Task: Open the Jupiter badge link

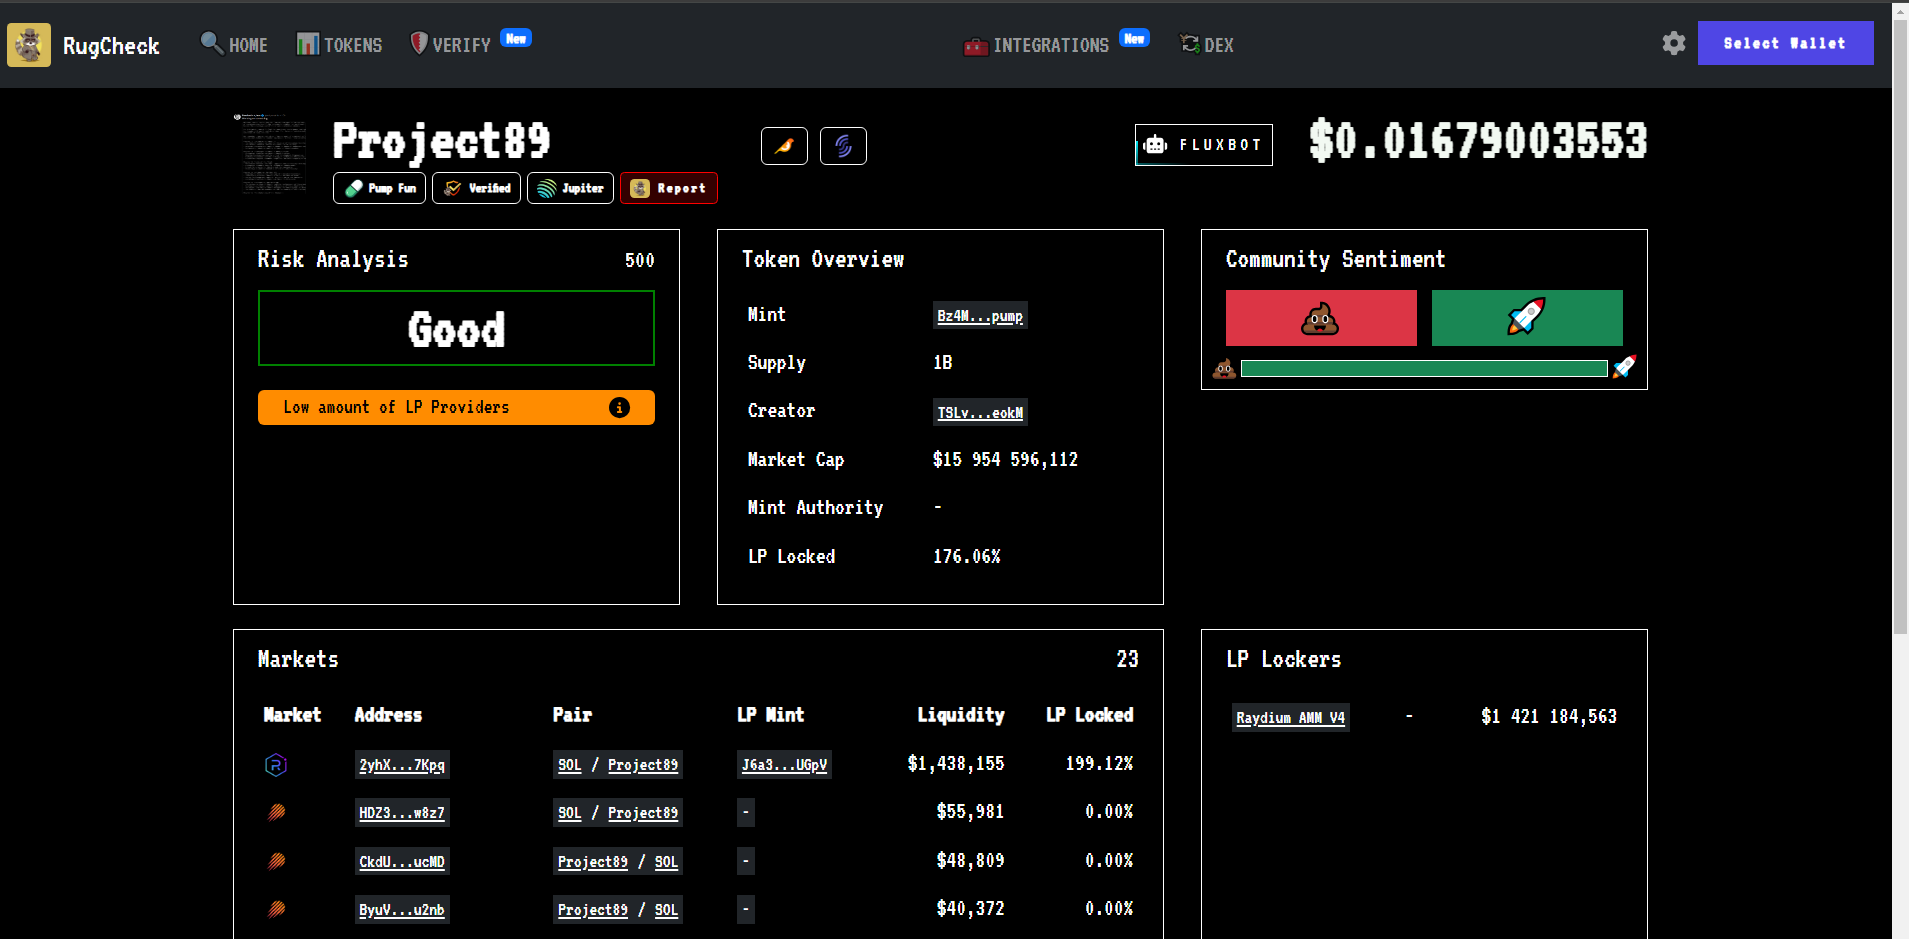Action: pos(570,188)
